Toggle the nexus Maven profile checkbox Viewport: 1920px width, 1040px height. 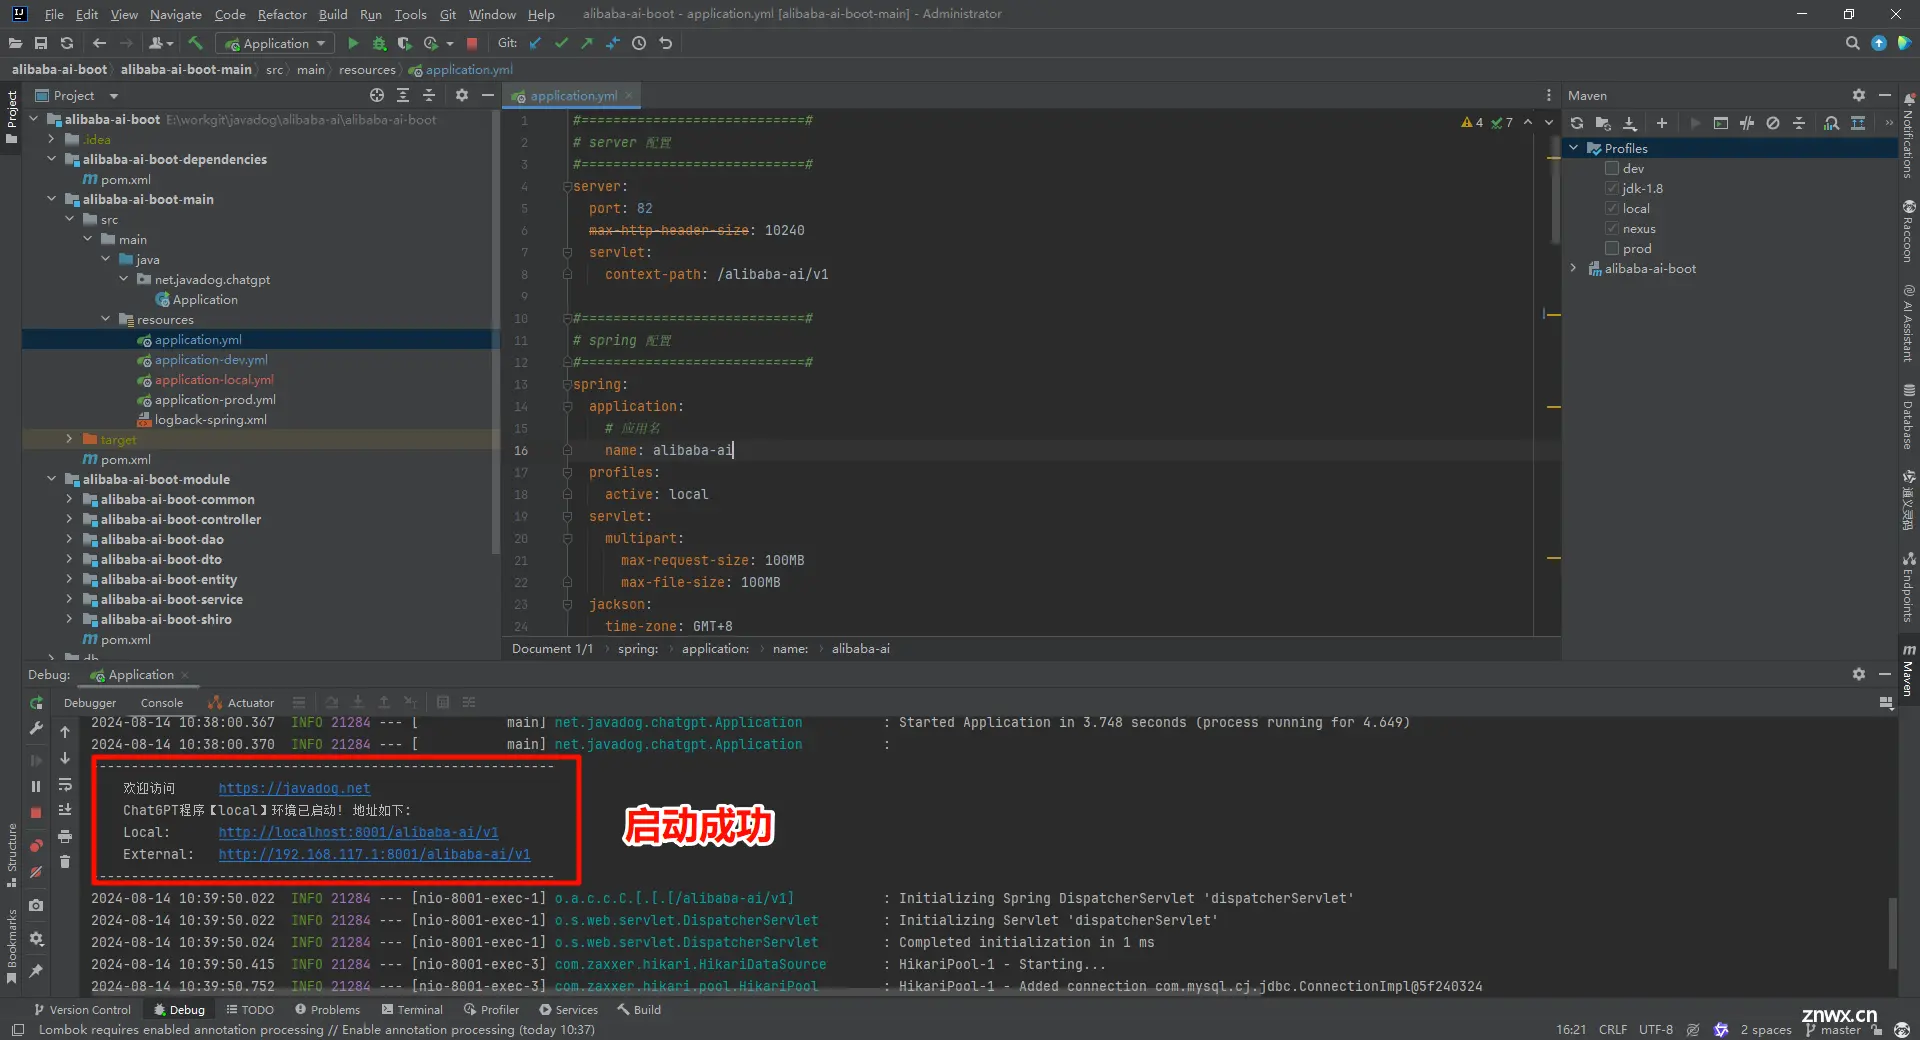coord(1612,228)
